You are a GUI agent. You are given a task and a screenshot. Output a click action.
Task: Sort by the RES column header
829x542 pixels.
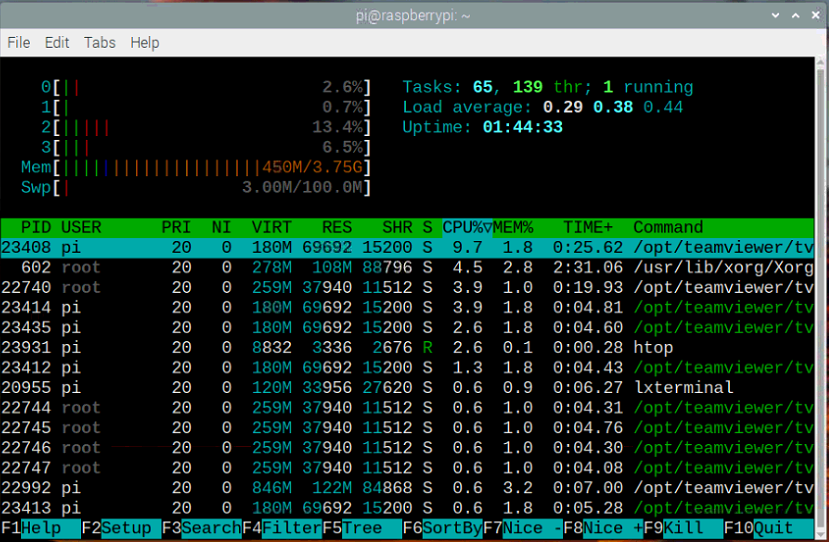337,227
